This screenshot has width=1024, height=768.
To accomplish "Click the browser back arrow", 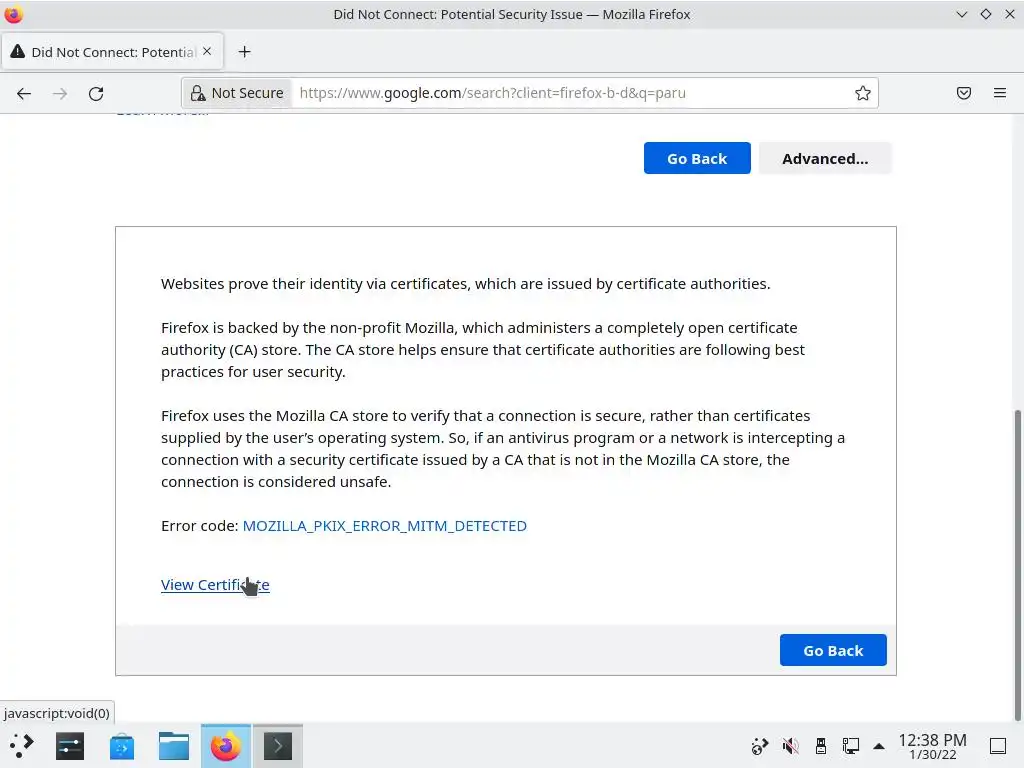I will (x=24, y=93).
